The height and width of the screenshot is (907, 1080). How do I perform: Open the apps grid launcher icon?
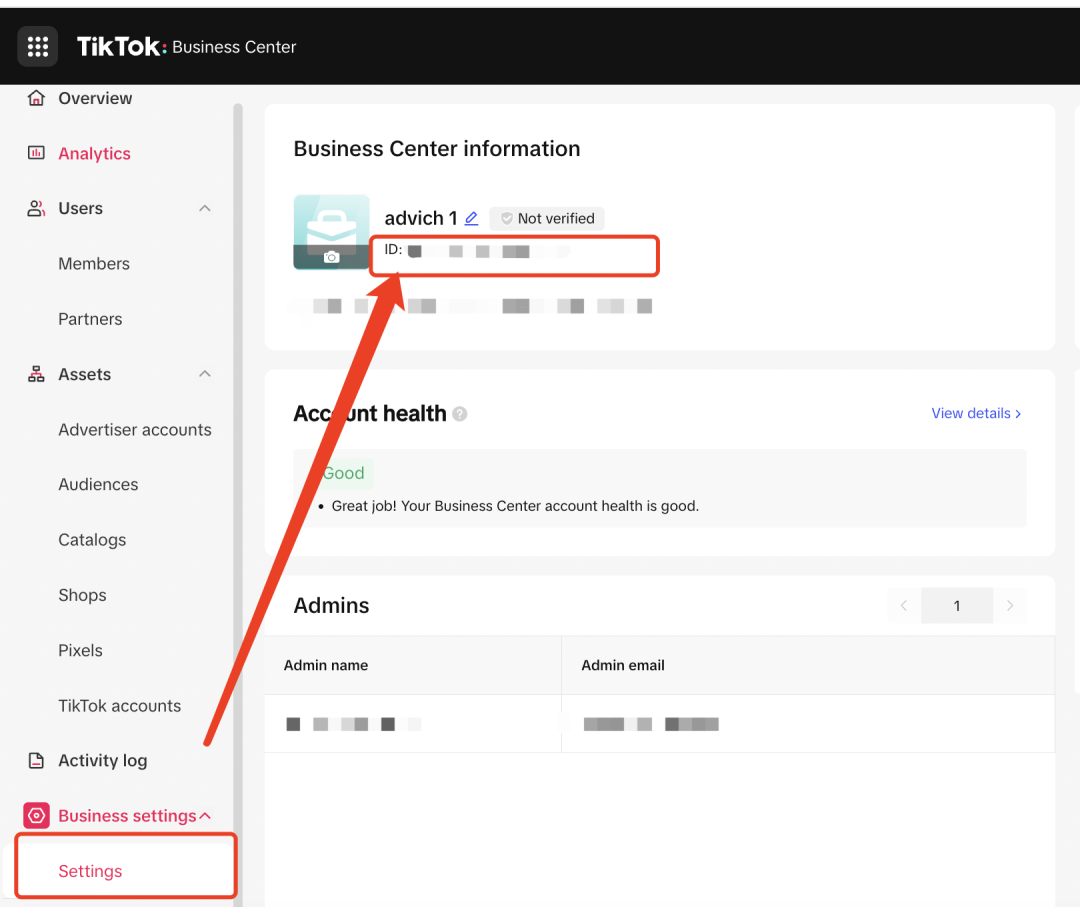tap(38, 47)
